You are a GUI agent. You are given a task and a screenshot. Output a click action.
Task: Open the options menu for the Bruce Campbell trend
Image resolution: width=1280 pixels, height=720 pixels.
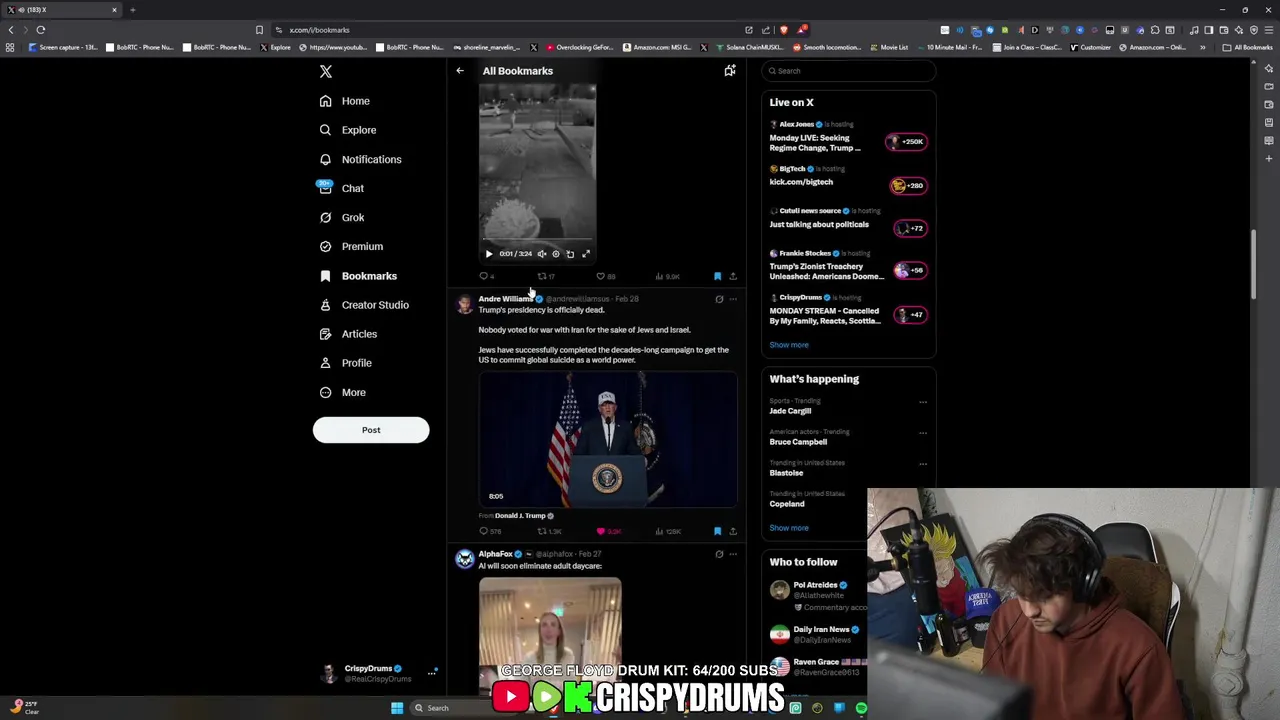point(923,433)
